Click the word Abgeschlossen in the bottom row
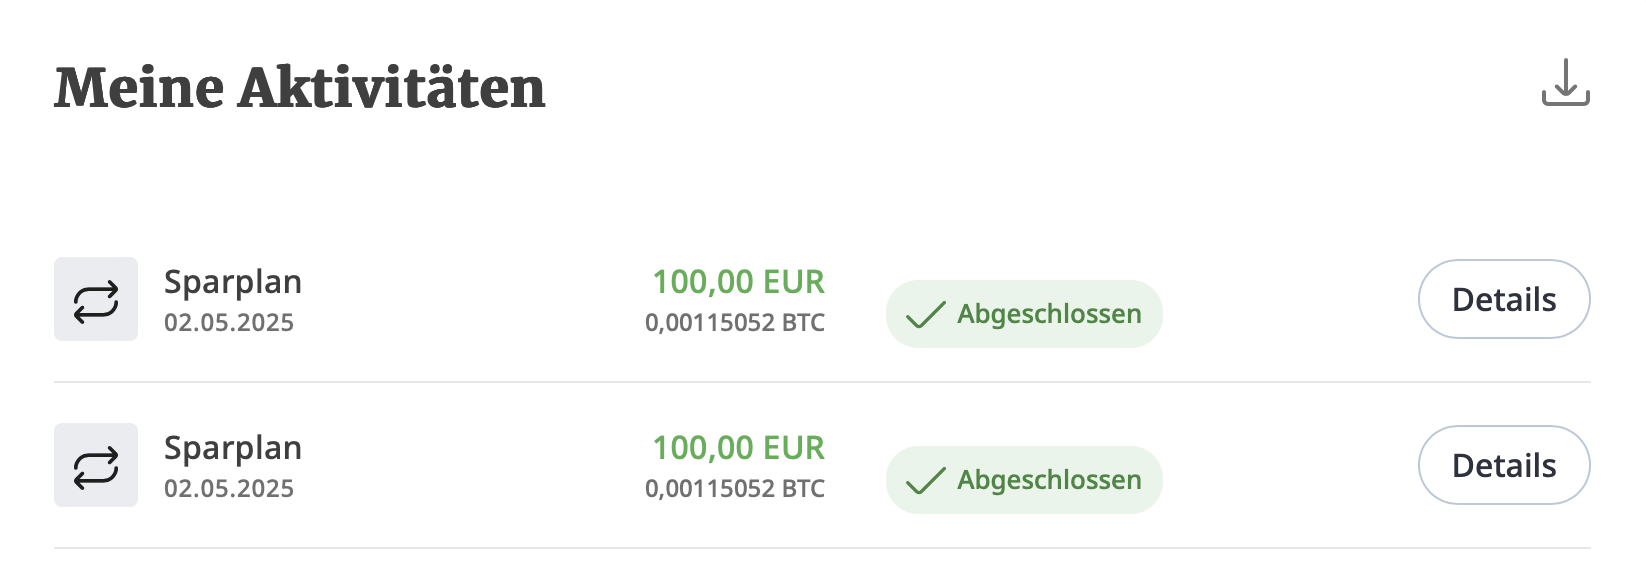 pos(1049,480)
